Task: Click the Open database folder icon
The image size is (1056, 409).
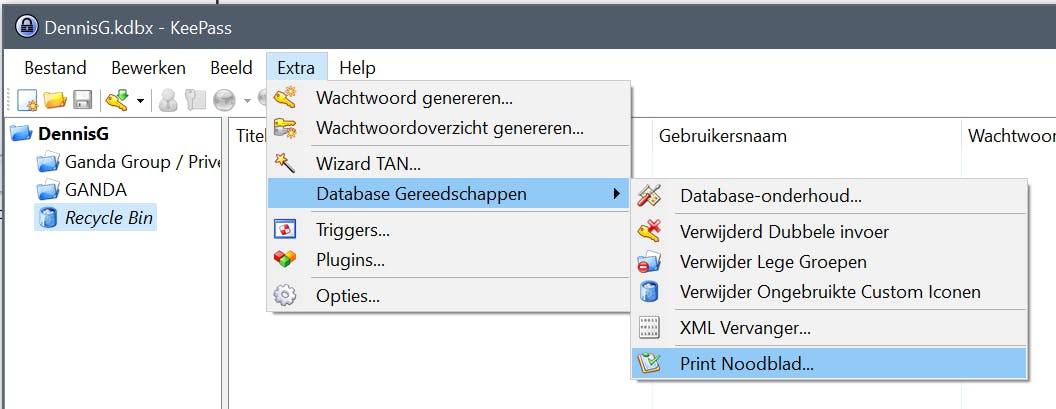Action: (x=55, y=99)
